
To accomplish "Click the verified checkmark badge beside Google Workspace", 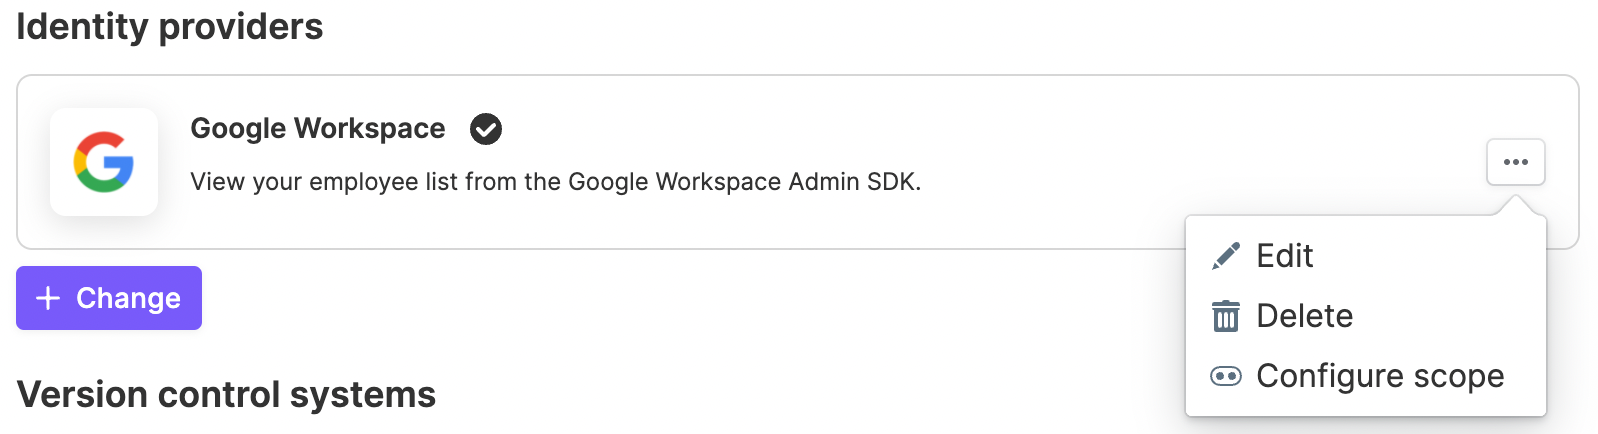I will point(486,129).
